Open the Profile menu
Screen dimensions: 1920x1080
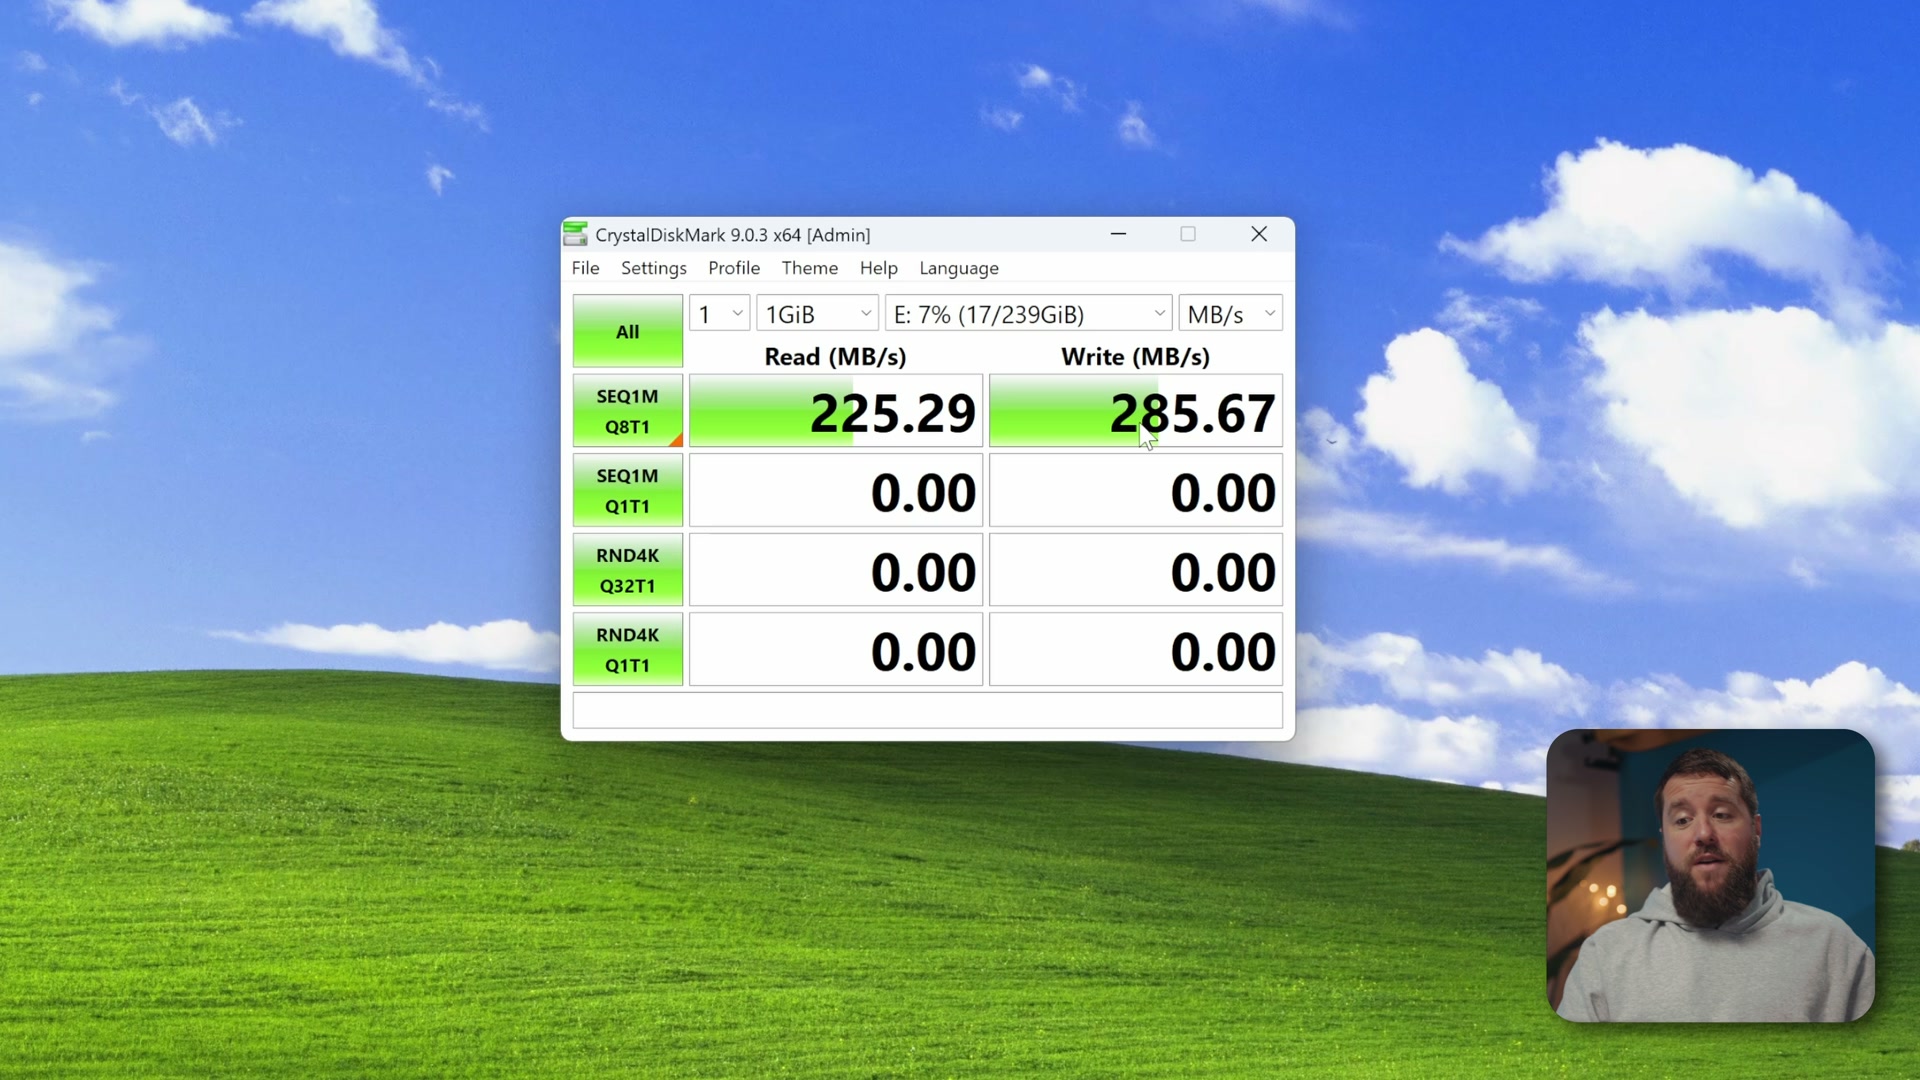coord(734,268)
